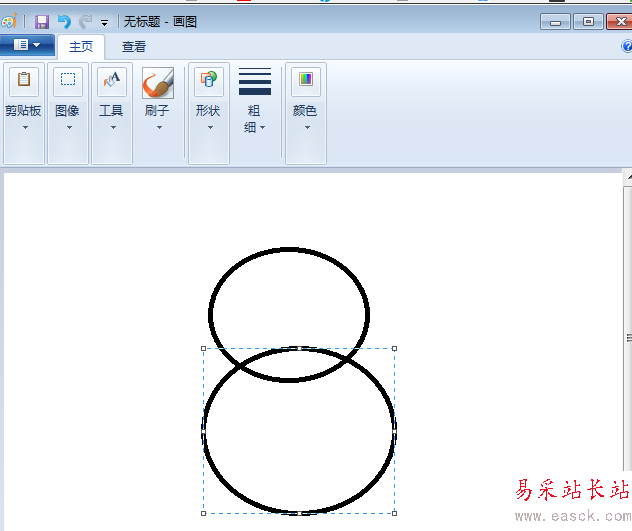Expand the 剪贴板 dropdown arrow
The image size is (632, 531).
25,127
